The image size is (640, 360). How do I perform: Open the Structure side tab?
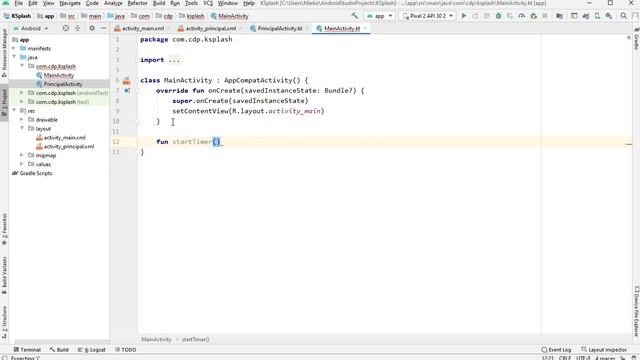[4, 322]
